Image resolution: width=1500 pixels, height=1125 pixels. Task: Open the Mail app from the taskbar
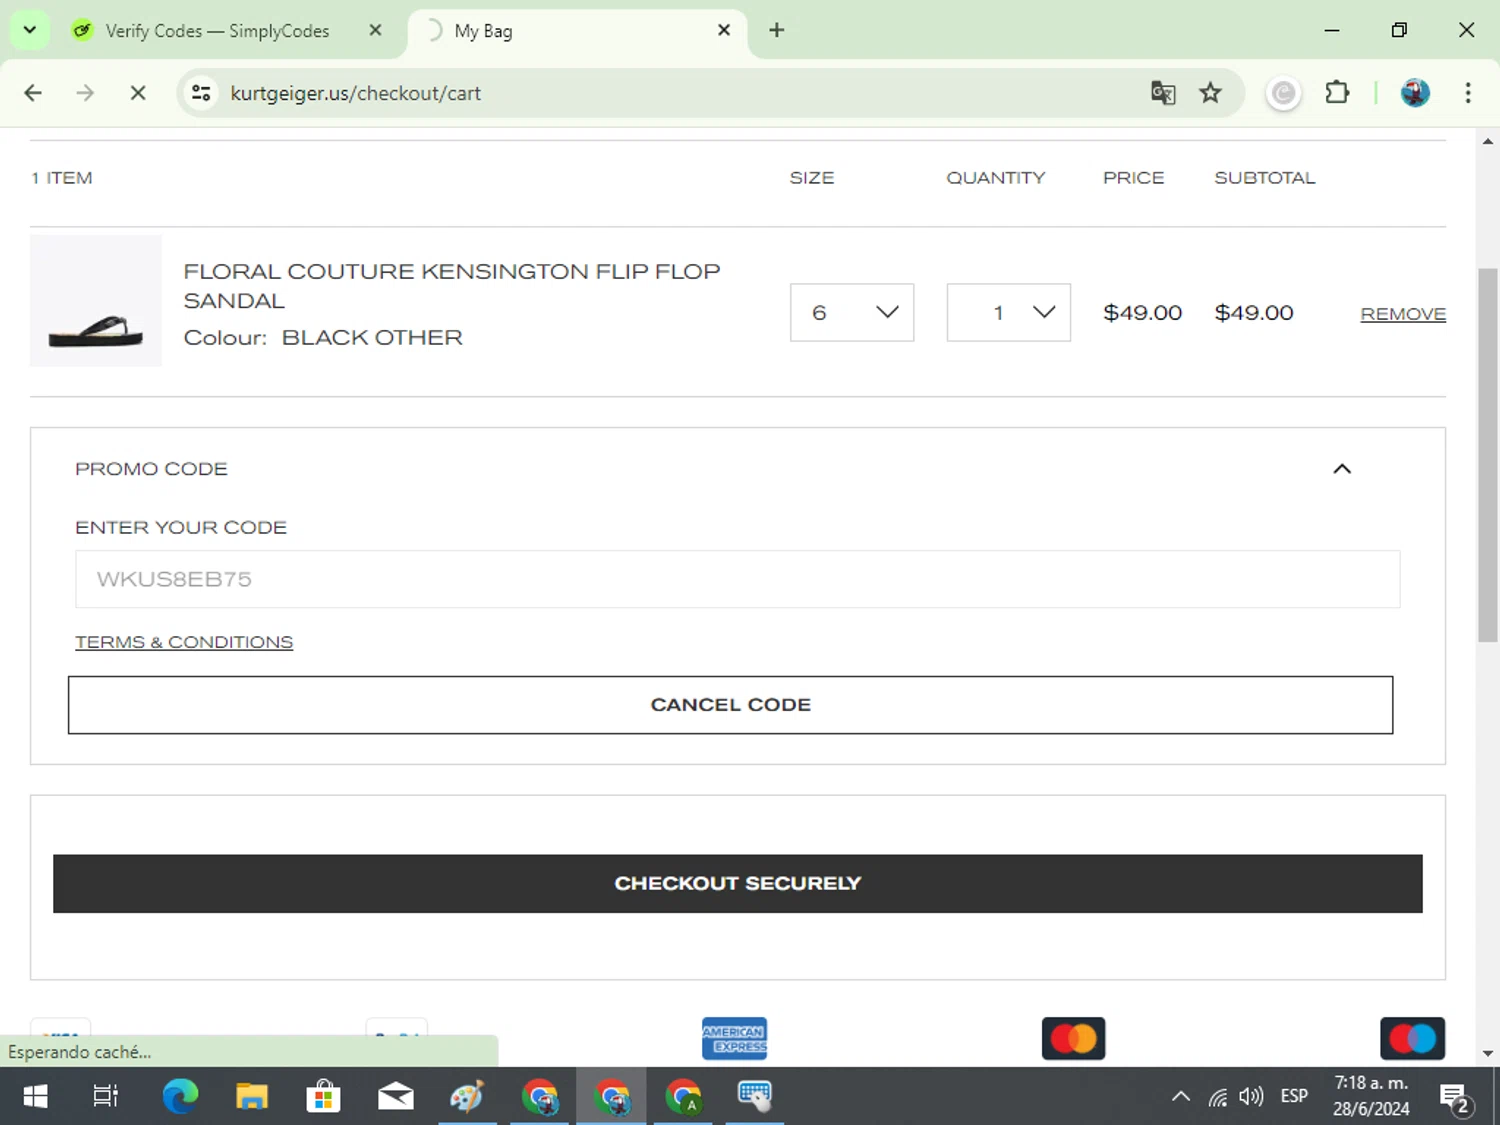pos(396,1097)
